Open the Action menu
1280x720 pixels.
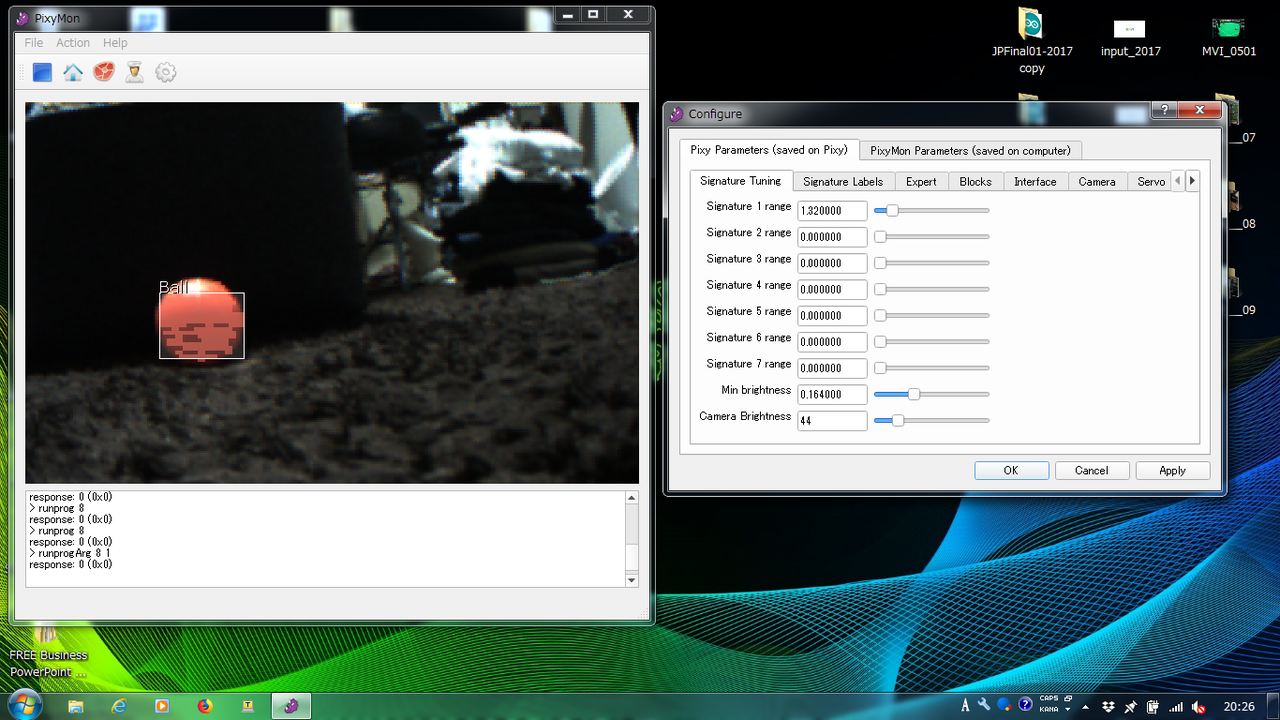point(72,42)
